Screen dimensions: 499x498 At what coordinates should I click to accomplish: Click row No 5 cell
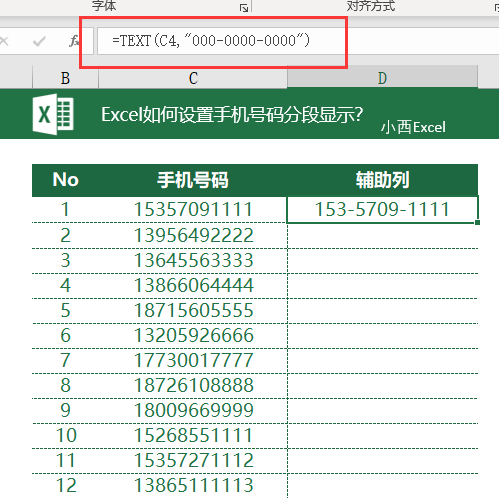(x=65, y=310)
